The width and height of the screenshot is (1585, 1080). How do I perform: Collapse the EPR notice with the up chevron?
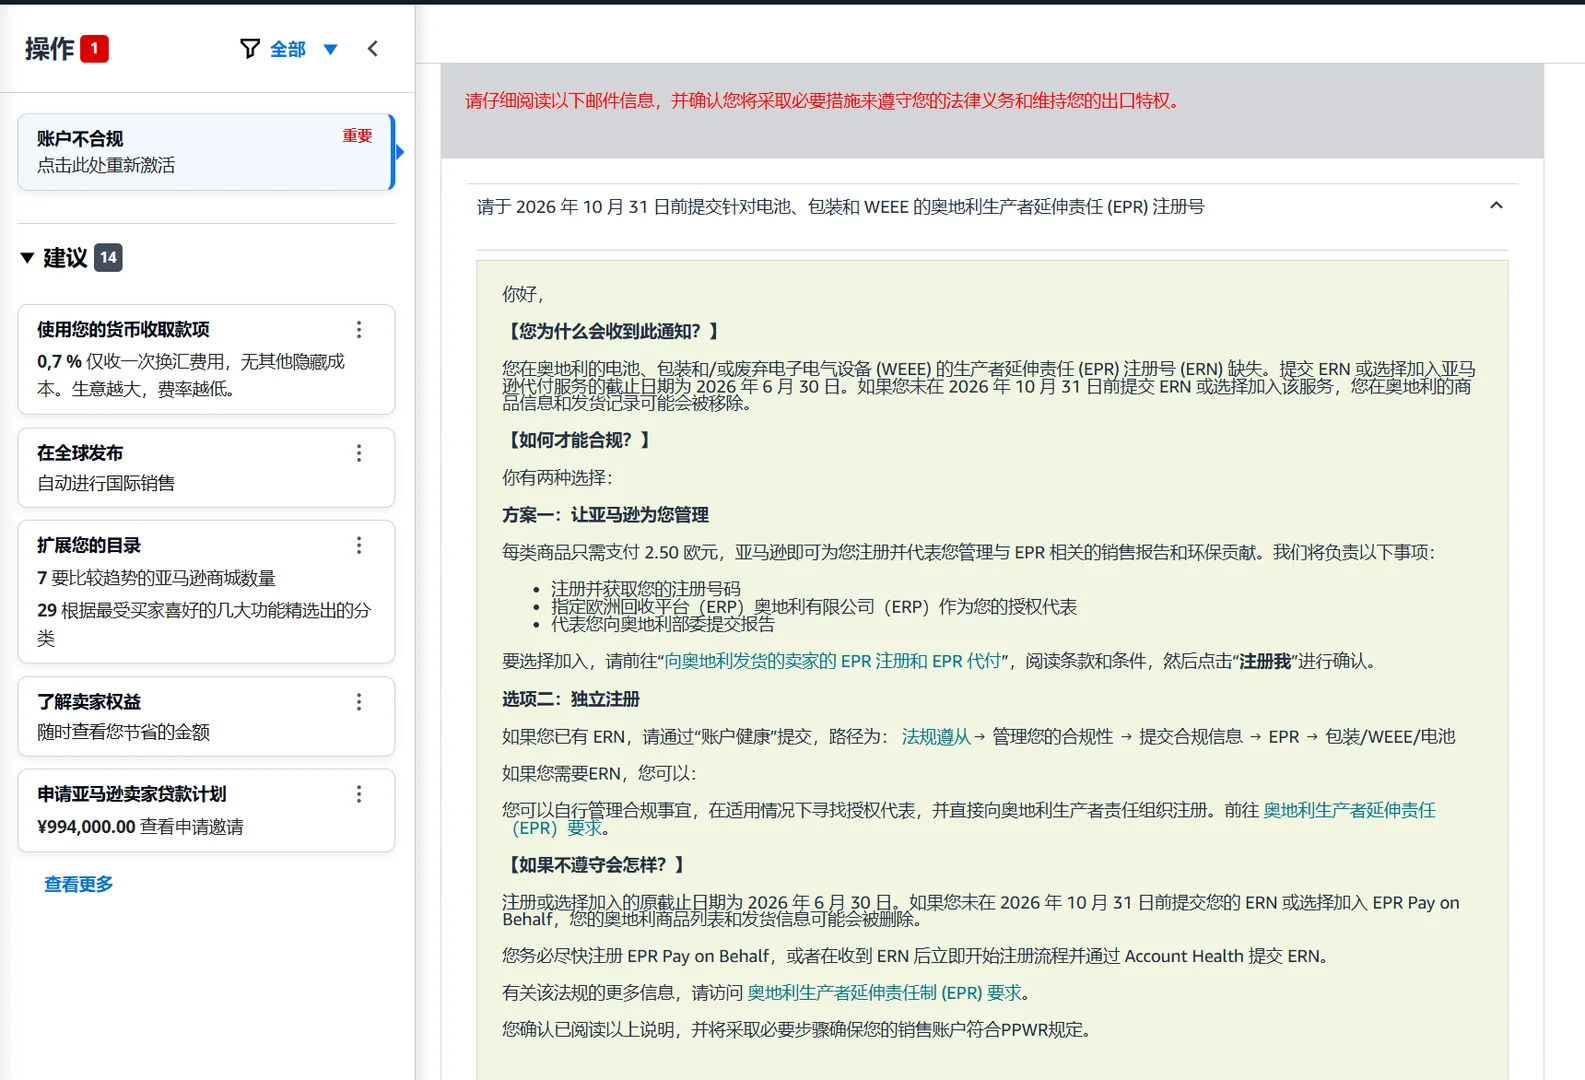(x=1496, y=206)
